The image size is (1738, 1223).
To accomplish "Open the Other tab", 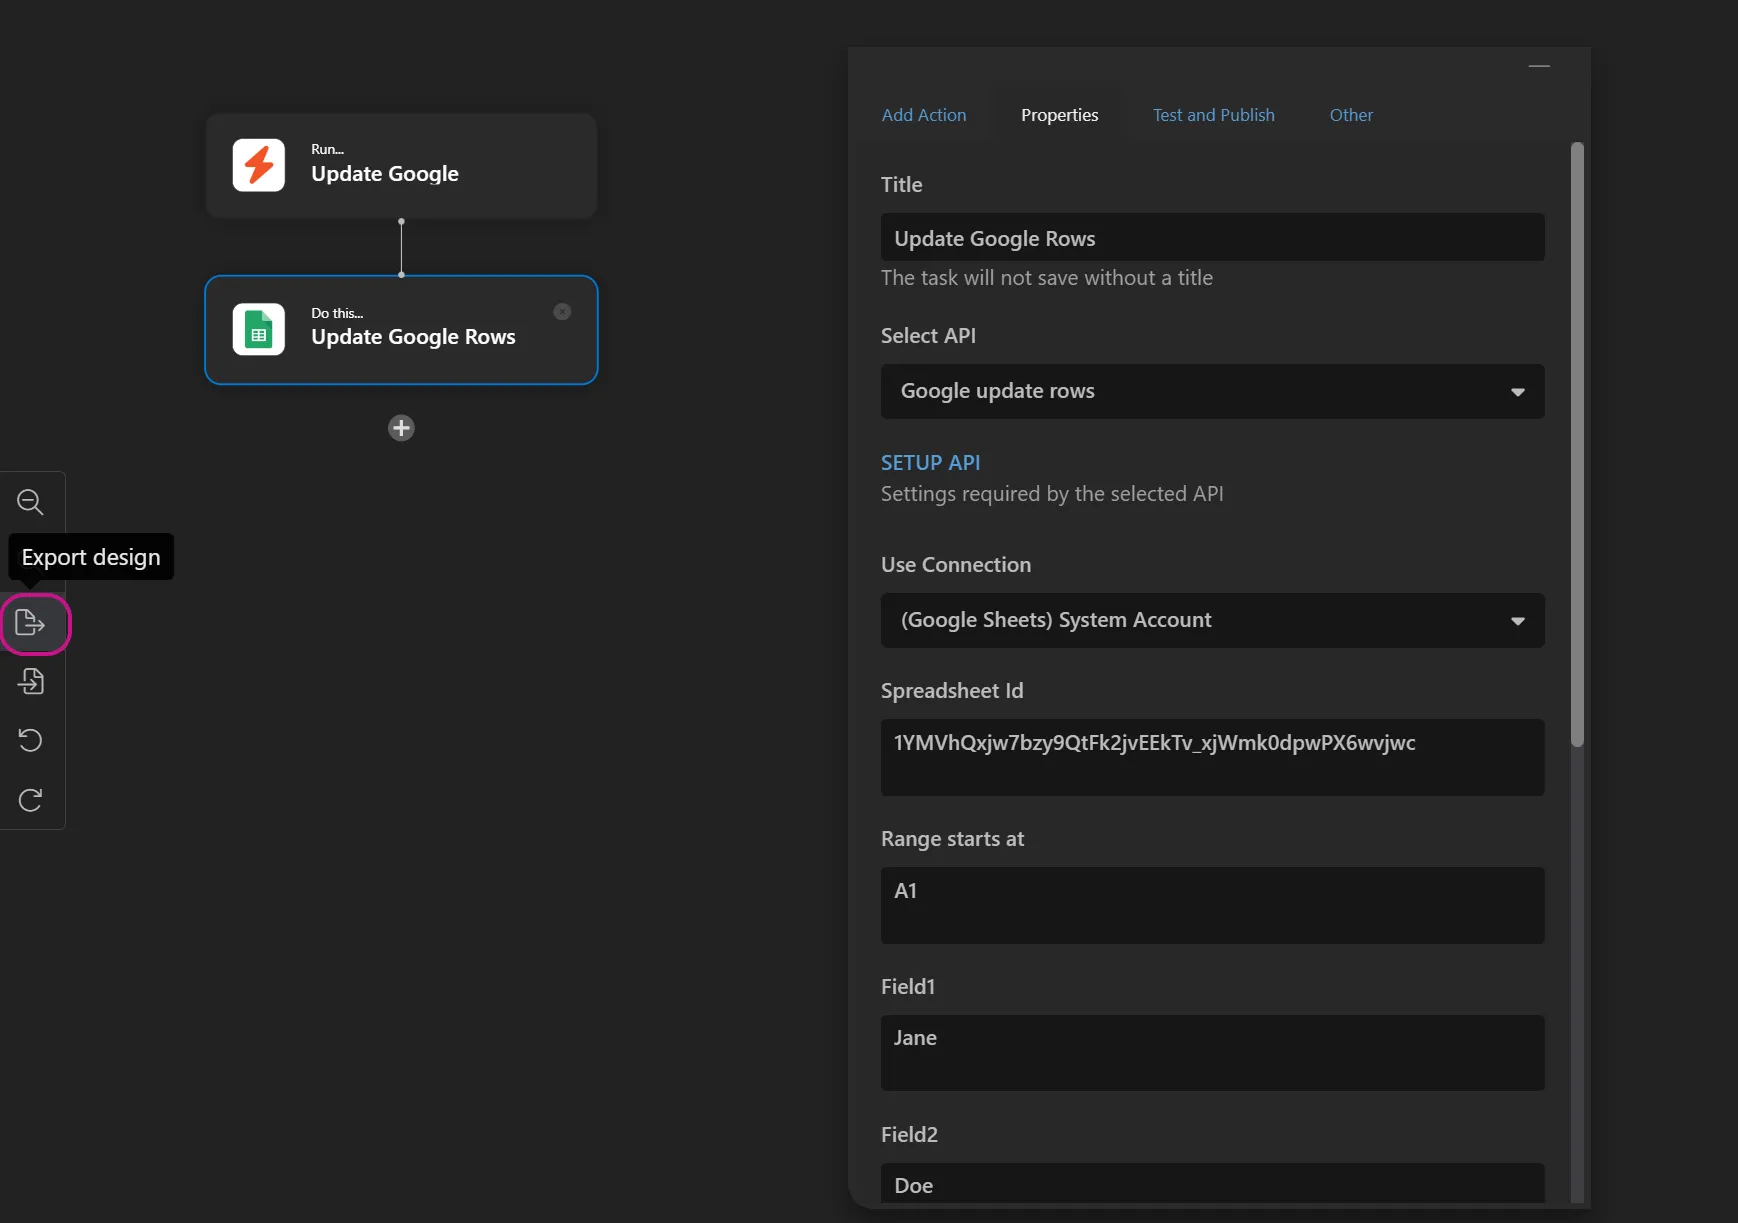I will (1351, 115).
